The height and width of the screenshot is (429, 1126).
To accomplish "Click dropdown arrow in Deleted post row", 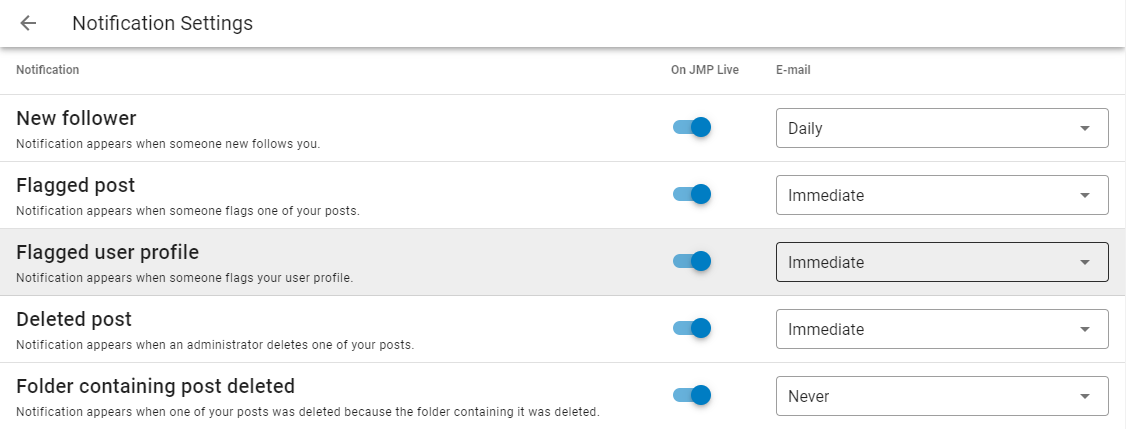I will pos(1085,329).
